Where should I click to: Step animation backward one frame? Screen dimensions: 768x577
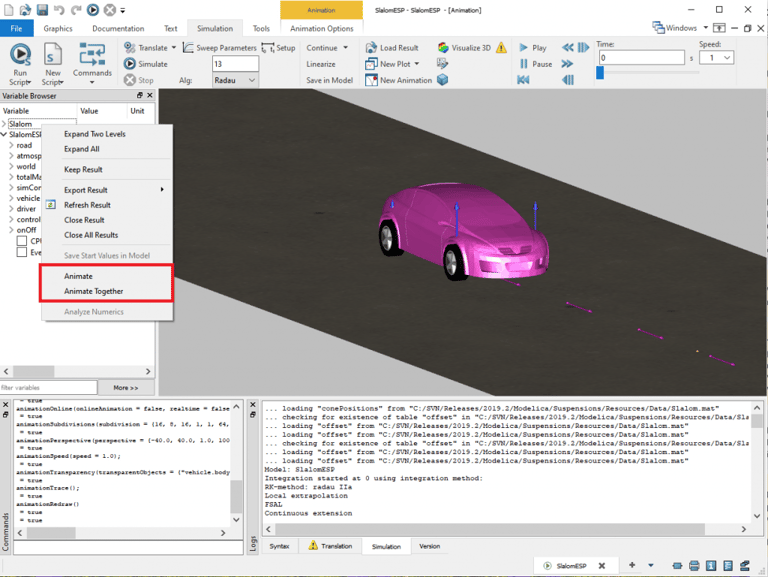pyautogui.click(x=568, y=80)
